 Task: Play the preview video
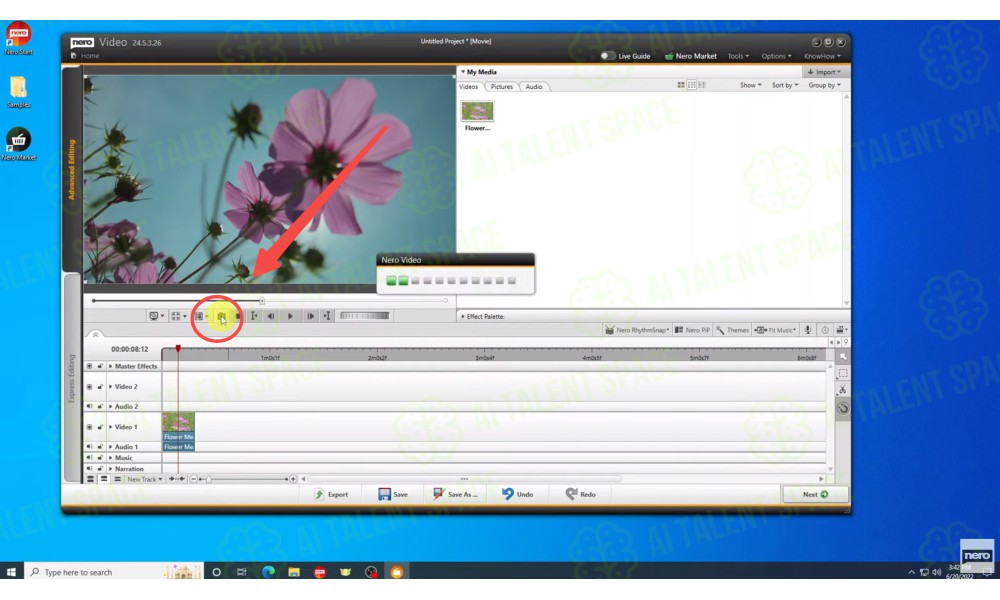point(290,316)
